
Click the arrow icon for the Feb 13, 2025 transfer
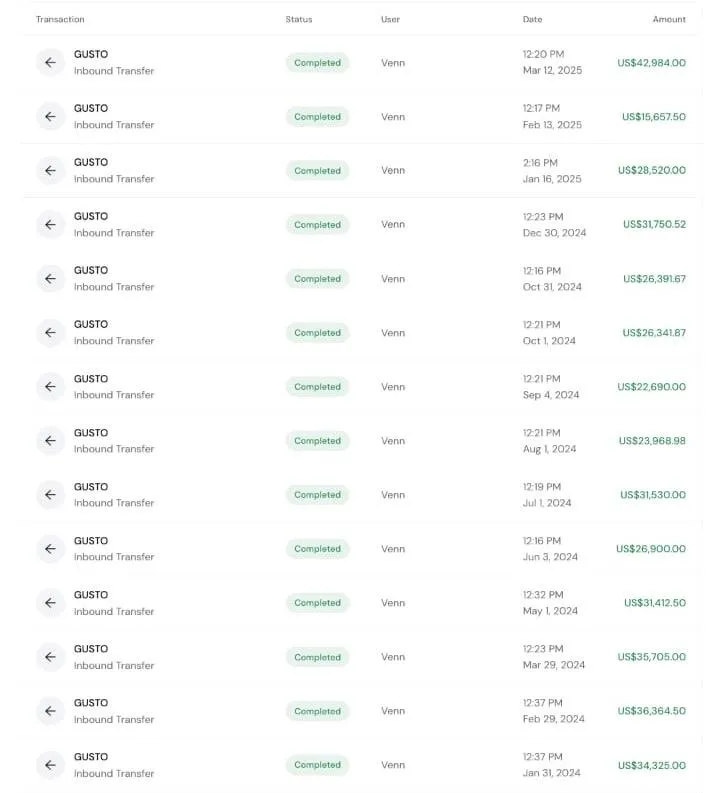tap(50, 117)
